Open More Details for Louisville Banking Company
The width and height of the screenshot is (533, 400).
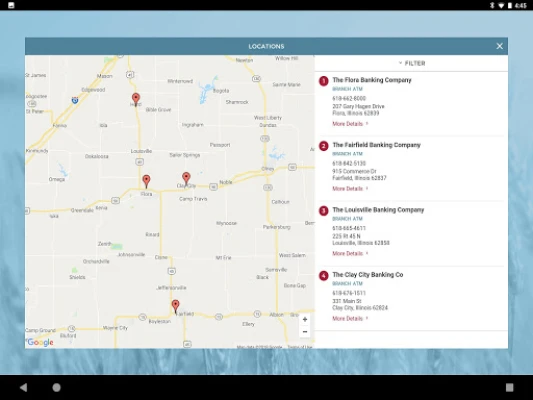(350, 254)
